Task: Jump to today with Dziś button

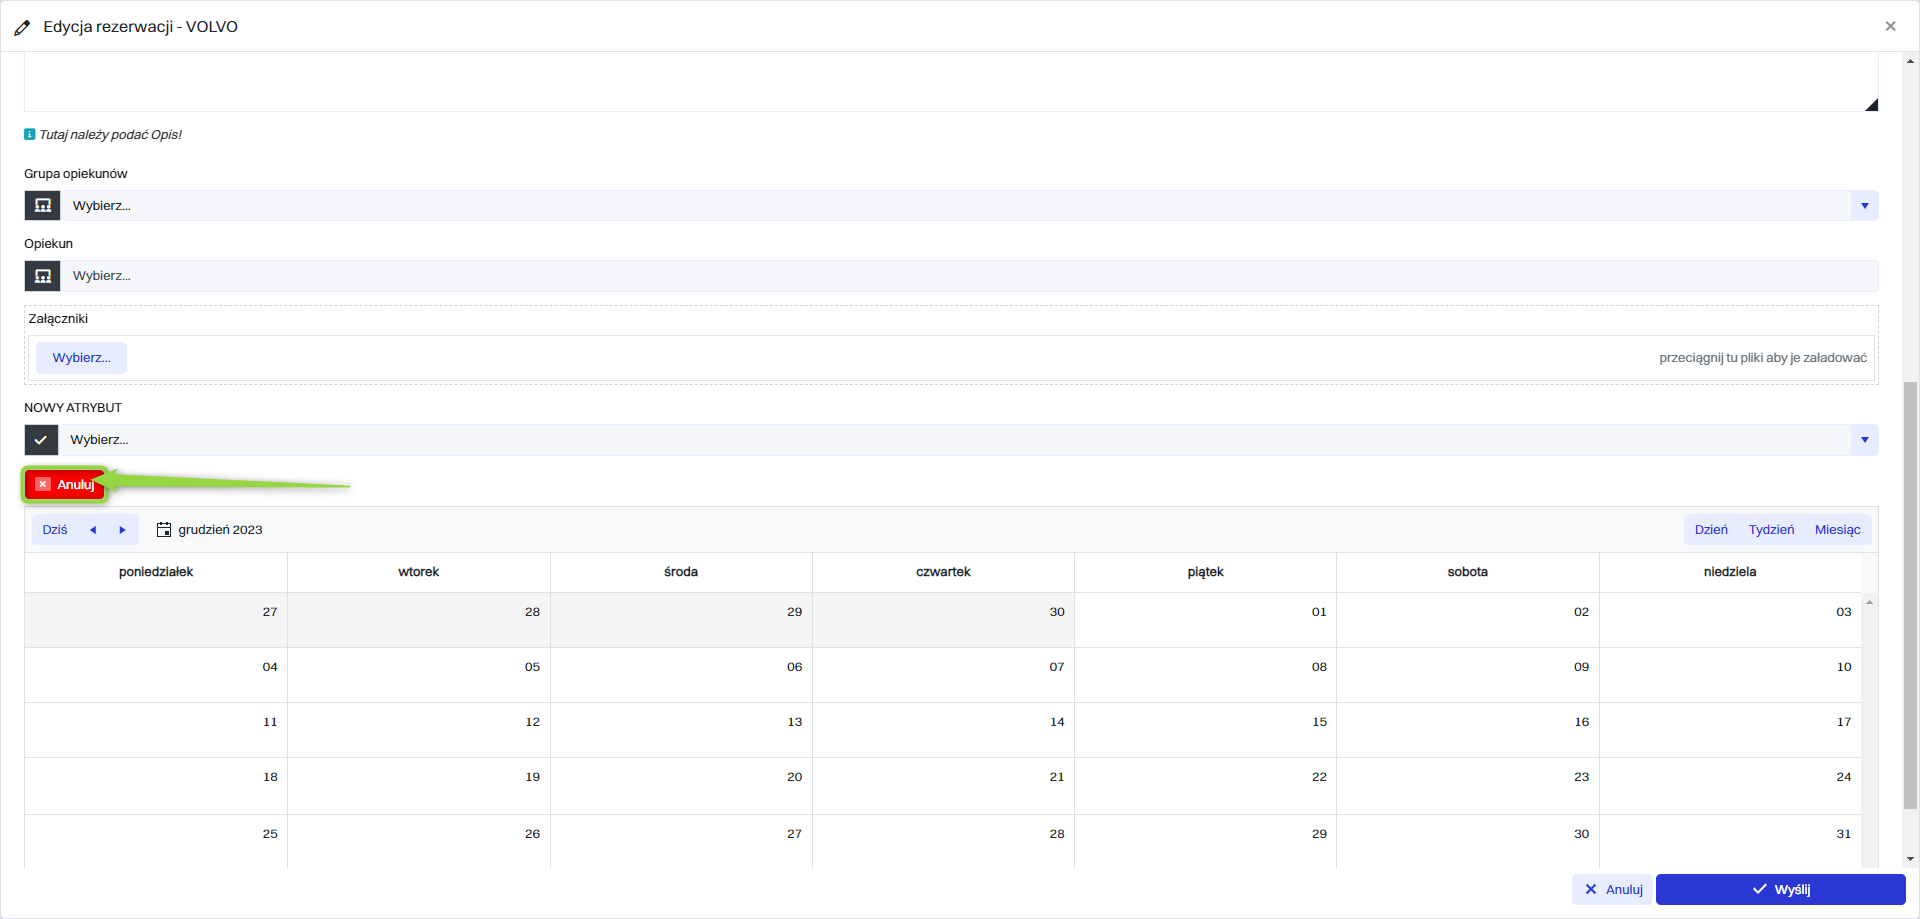Action: click(x=55, y=530)
